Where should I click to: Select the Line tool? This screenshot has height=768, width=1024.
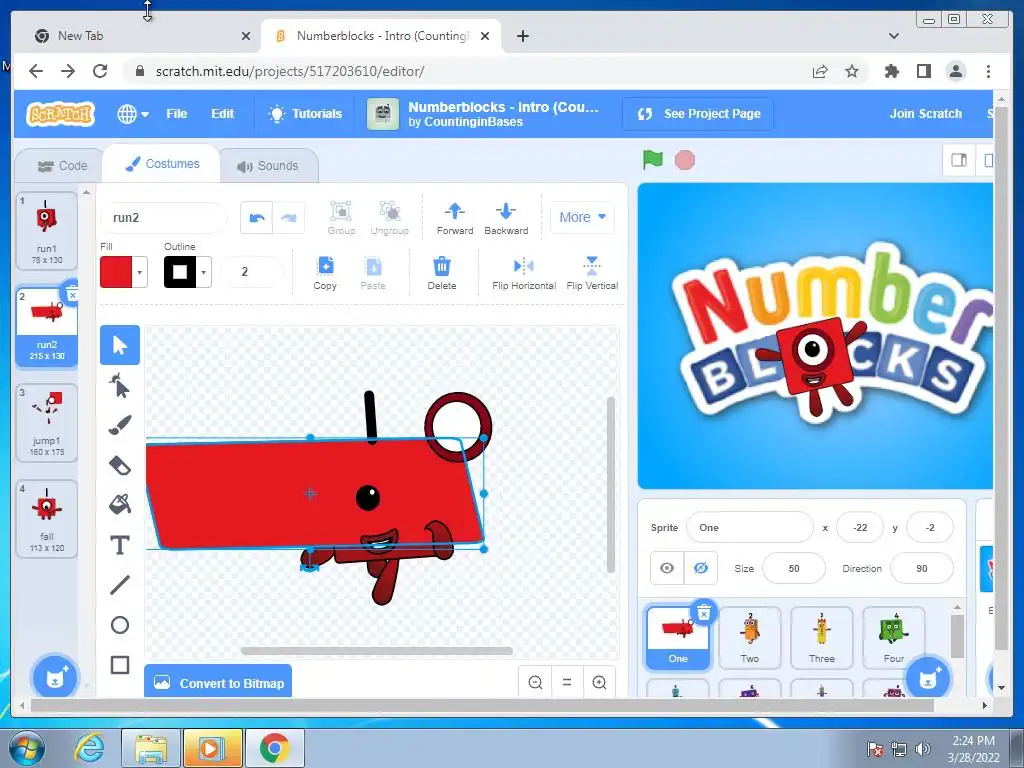pyautogui.click(x=120, y=584)
